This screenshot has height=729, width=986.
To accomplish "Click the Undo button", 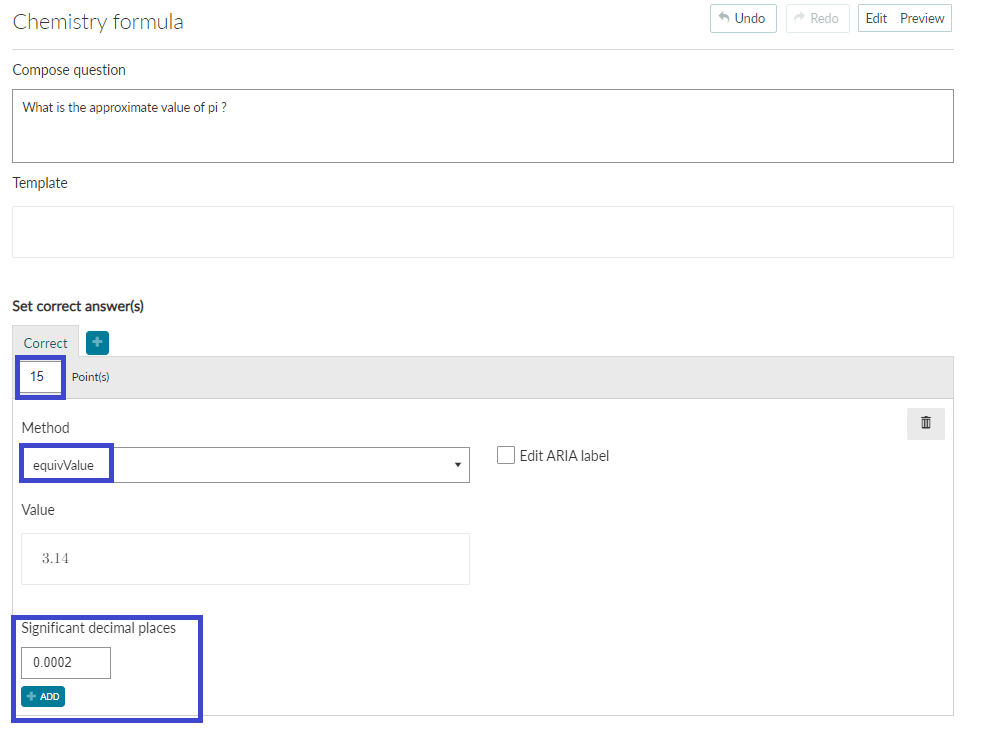I will [x=743, y=18].
